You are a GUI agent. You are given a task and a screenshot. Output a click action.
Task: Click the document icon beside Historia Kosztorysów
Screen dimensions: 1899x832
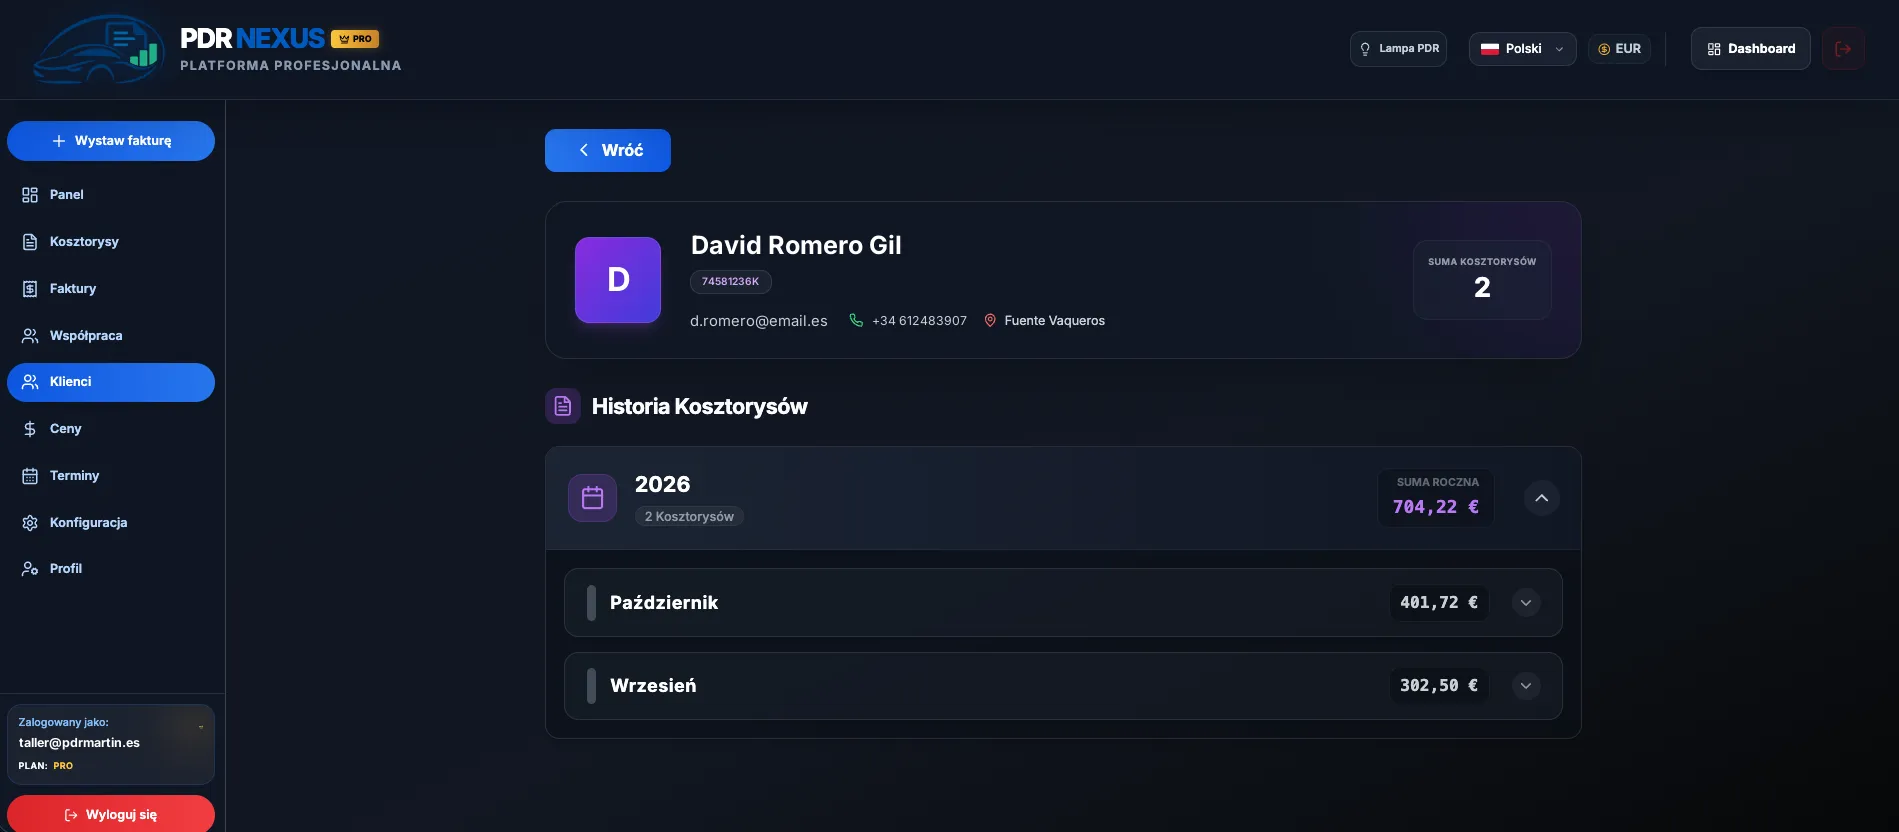(563, 406)
